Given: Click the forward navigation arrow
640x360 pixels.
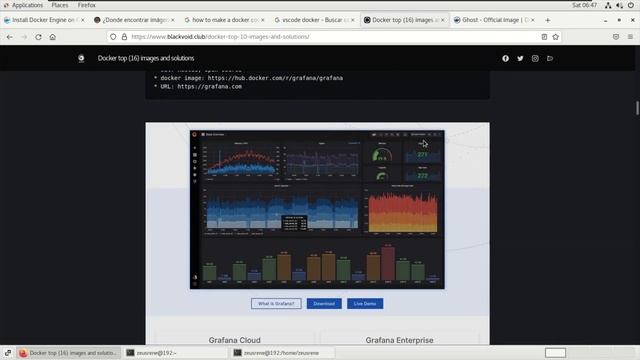Looking at the screenshot, I should point(24,37).
